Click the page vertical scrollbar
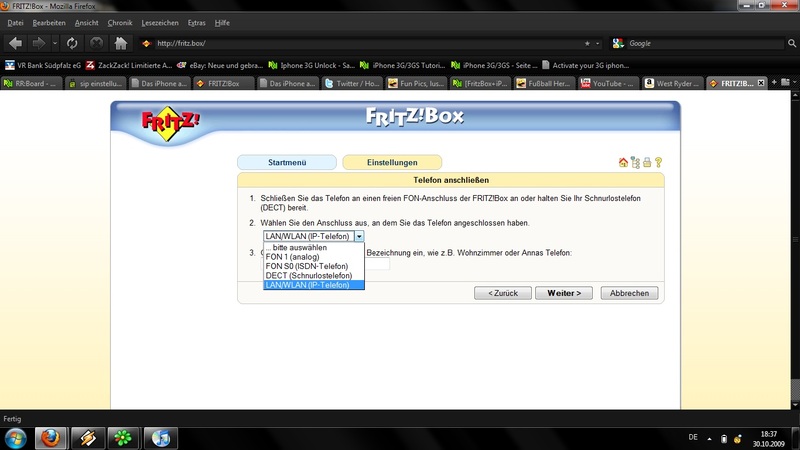This screenshot has height=450, width=800. 795,250
